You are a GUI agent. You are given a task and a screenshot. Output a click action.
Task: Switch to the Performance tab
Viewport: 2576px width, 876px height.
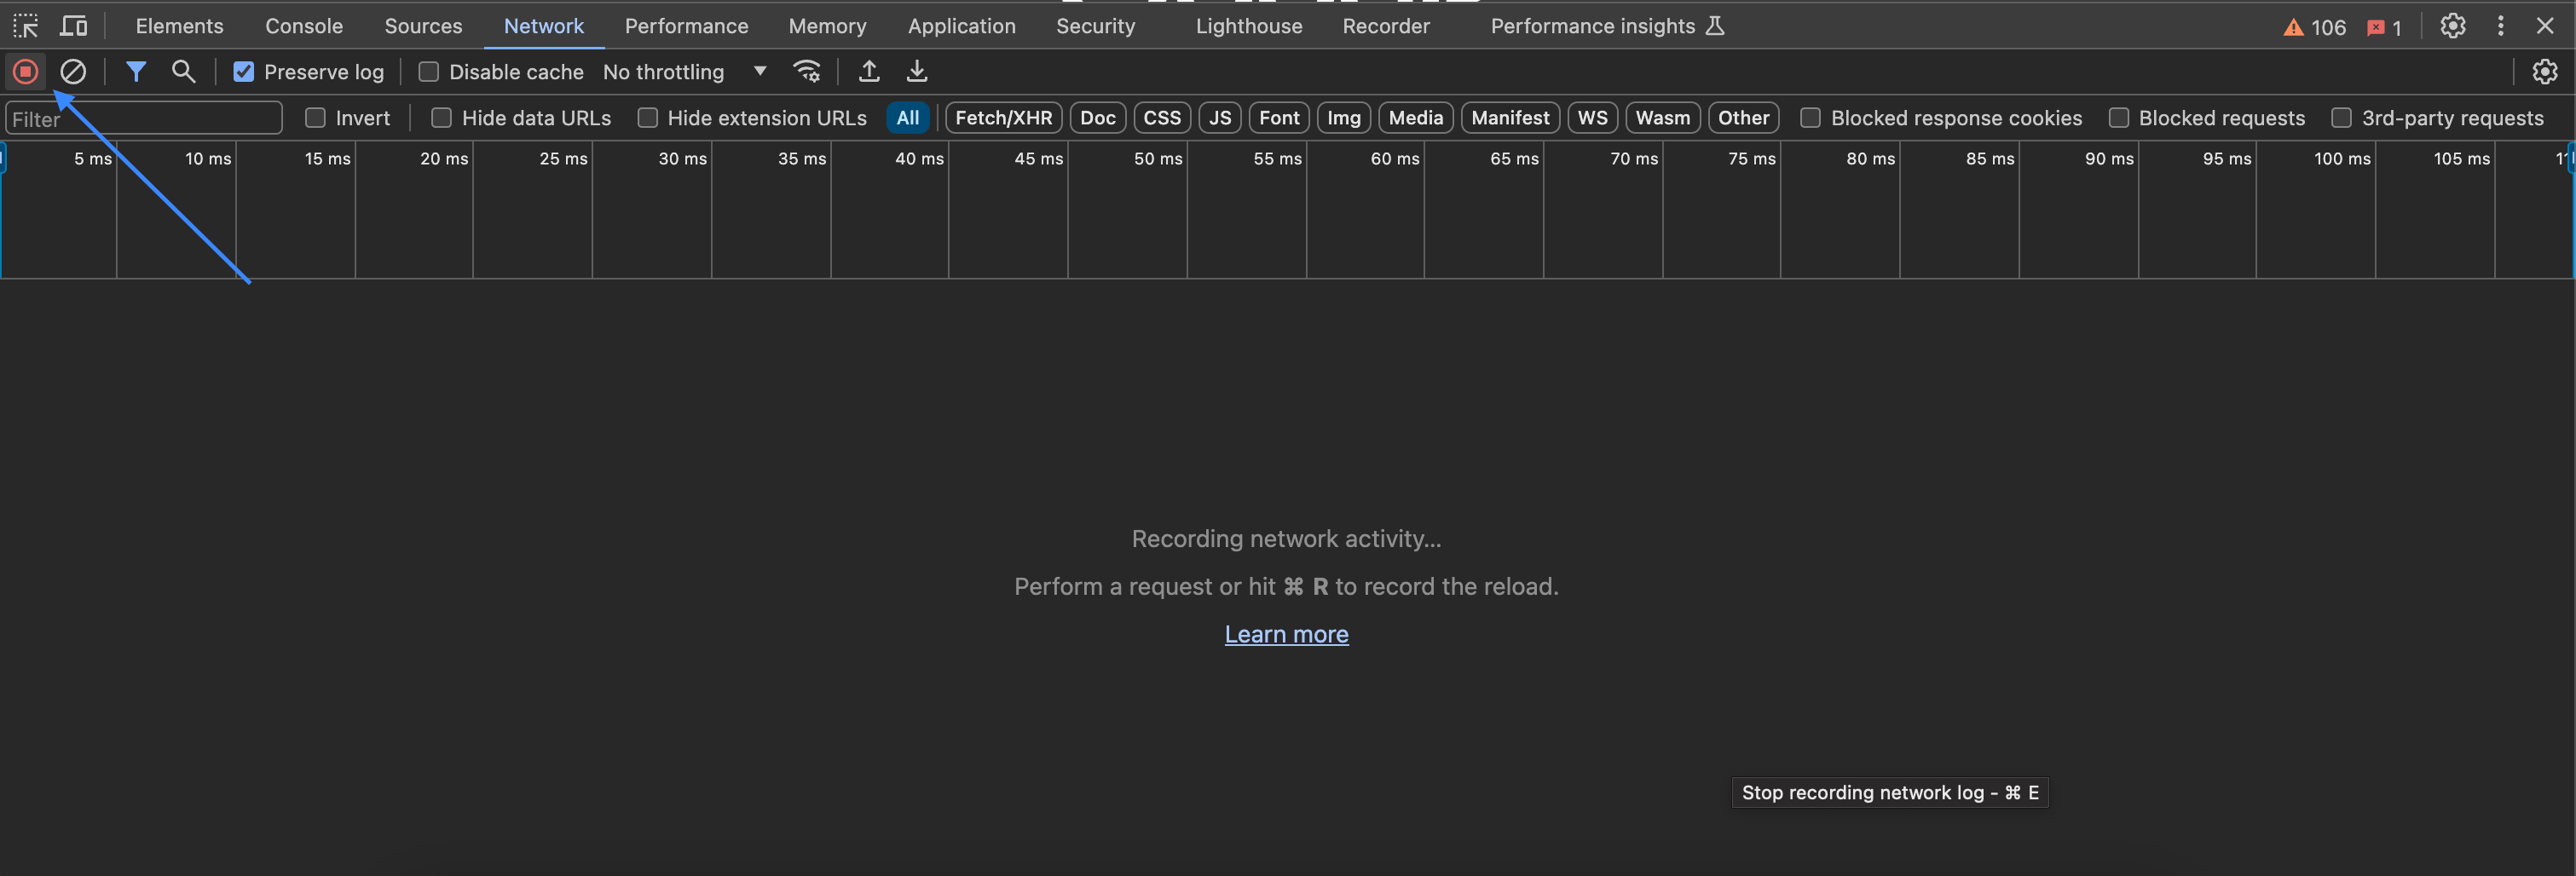686,26
